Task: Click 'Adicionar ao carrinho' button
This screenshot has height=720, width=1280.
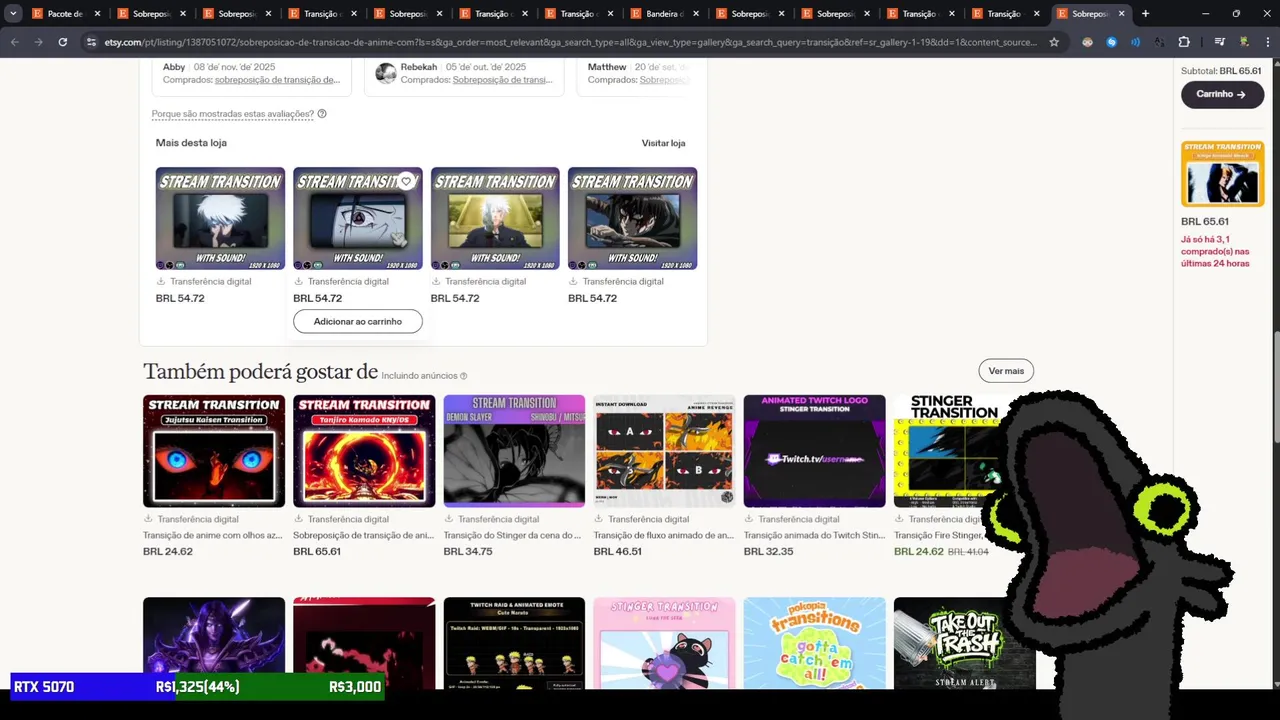Action: [x=358, y=321]
